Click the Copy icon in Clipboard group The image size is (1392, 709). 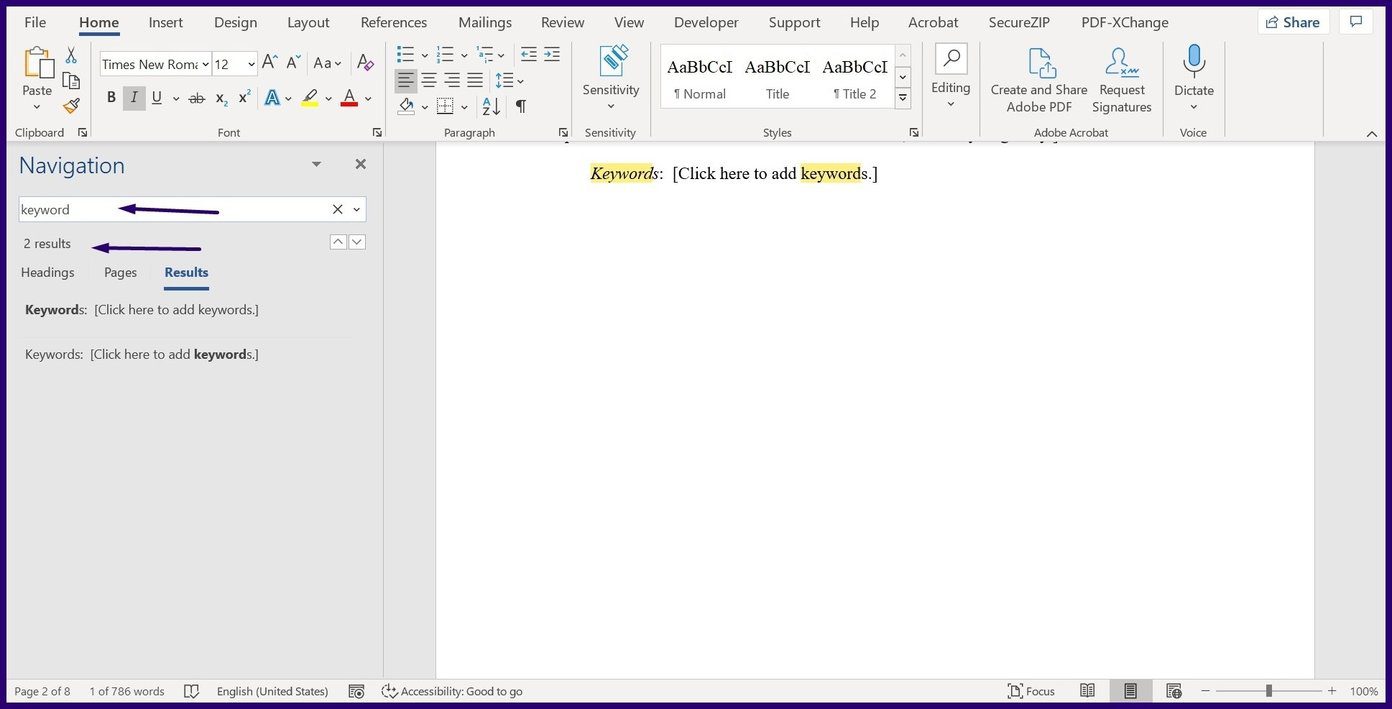pyautogui.click(x=71, y=81)
